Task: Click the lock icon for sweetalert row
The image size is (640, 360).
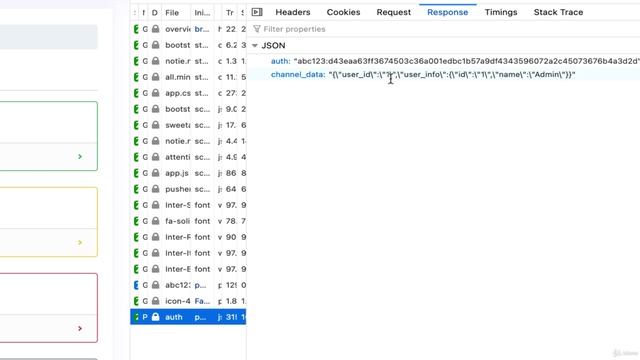Action: pyautogui.click(x=156, y=125)
